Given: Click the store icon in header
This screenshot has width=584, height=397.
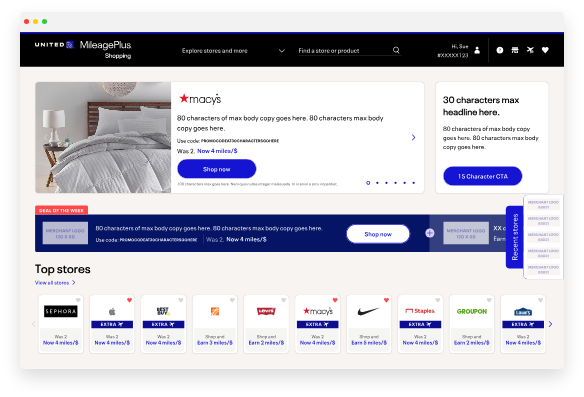Looking at the screenshot, I should click(515, 50).
